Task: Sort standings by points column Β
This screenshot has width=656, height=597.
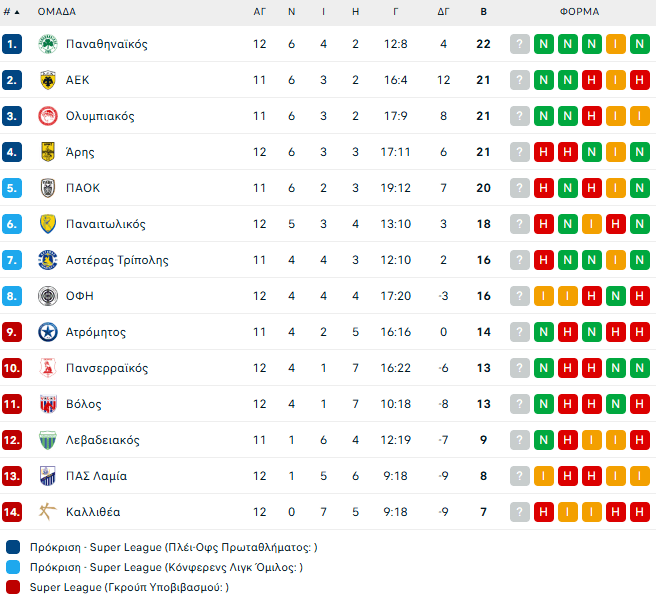Action: pyautogui.click(x=484, y=12)
